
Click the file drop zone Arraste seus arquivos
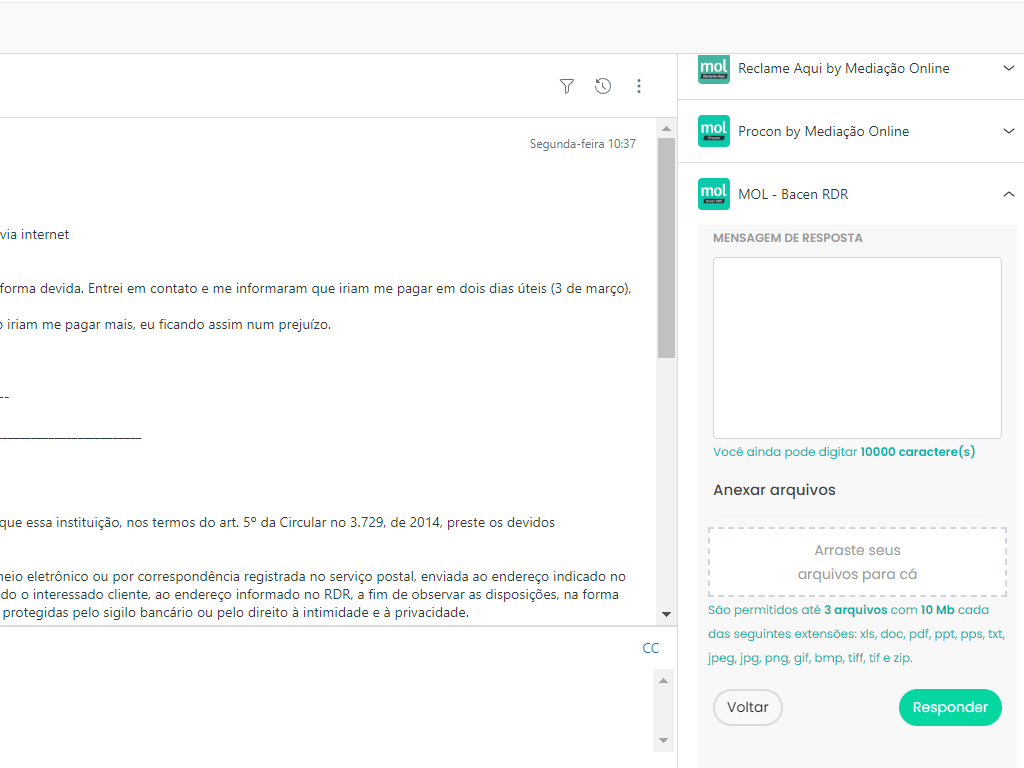click(857, 562)
